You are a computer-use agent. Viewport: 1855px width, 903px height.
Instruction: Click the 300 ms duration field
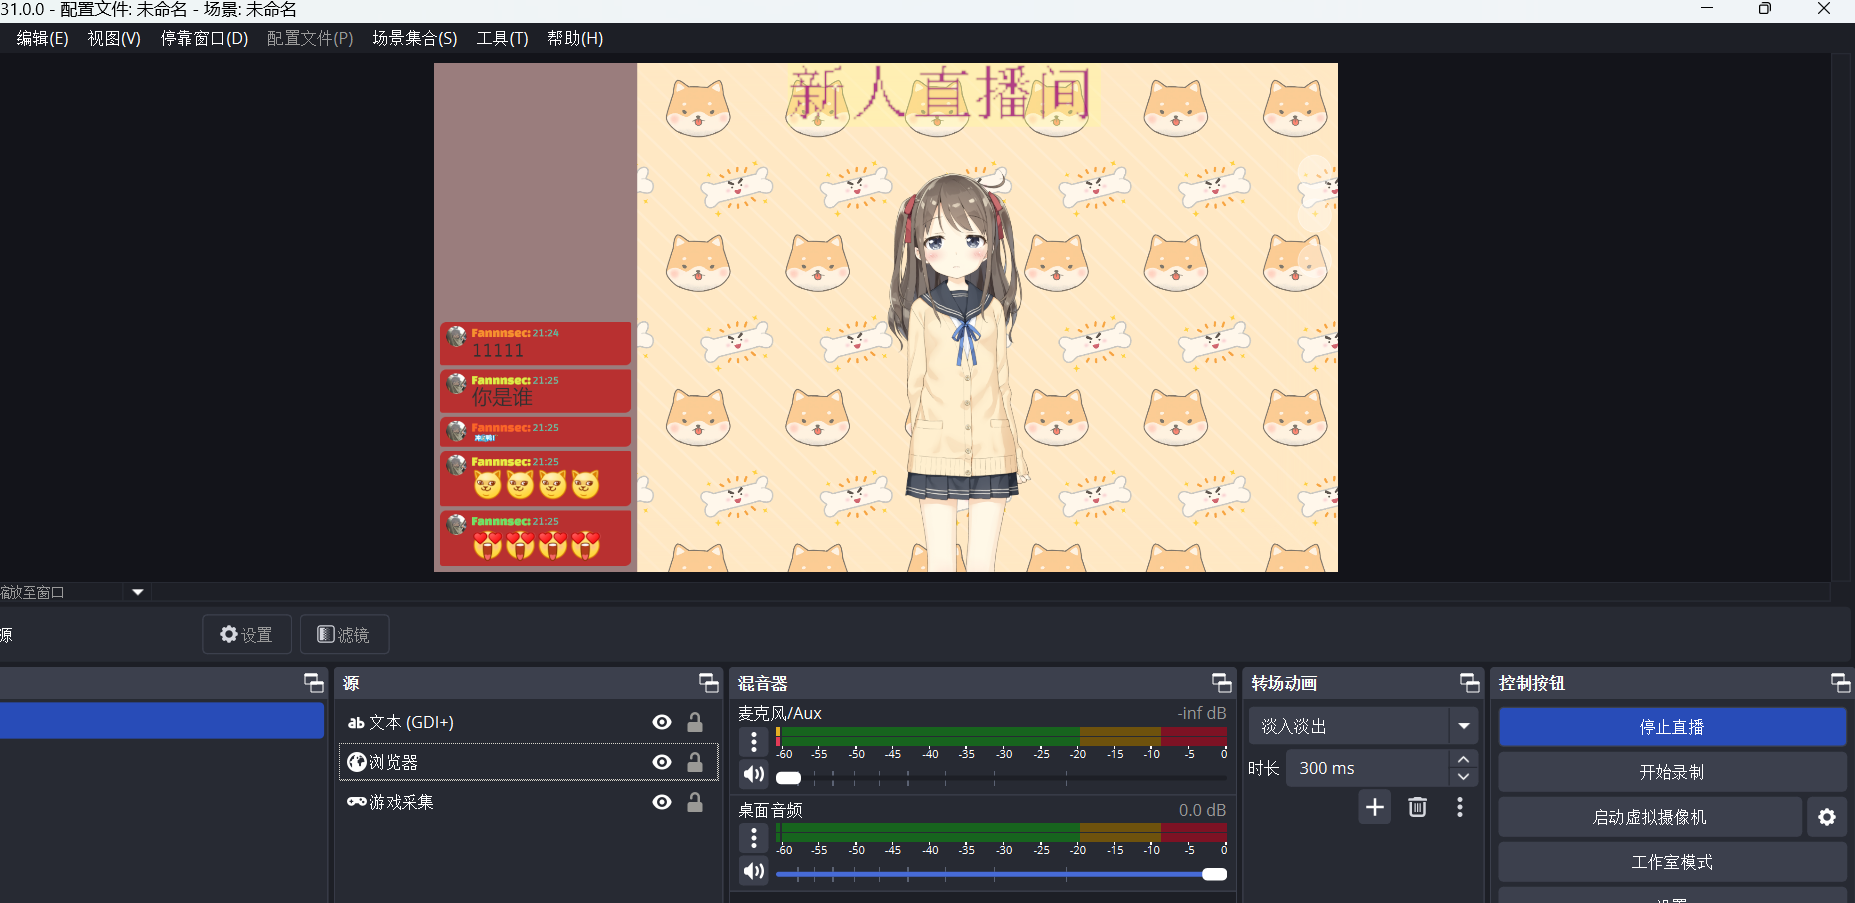click(1367, 768)
